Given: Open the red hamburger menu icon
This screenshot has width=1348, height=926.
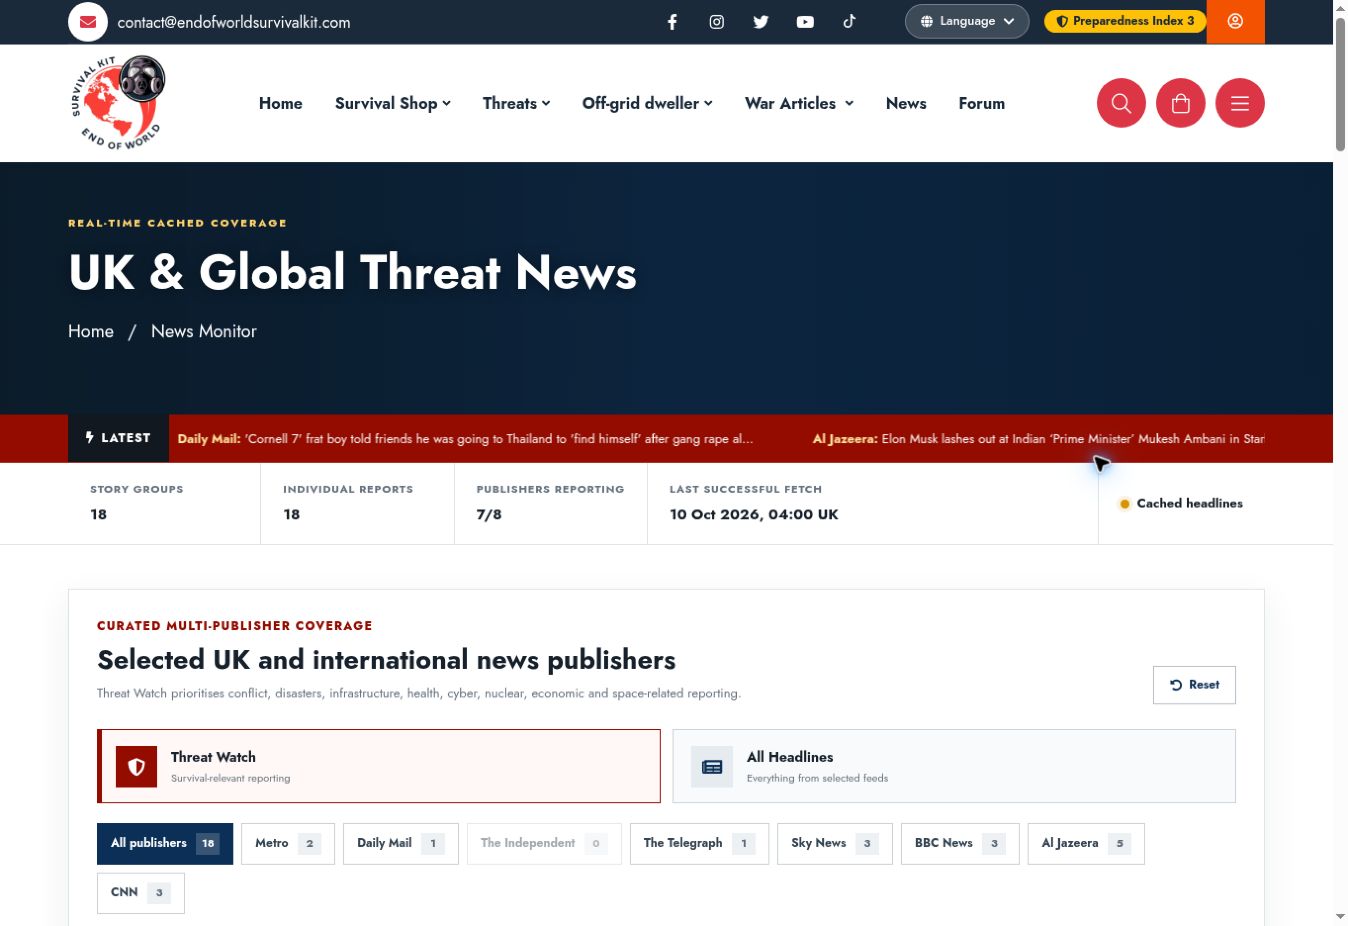Looking at the screenshot, I should point(1240,103).
